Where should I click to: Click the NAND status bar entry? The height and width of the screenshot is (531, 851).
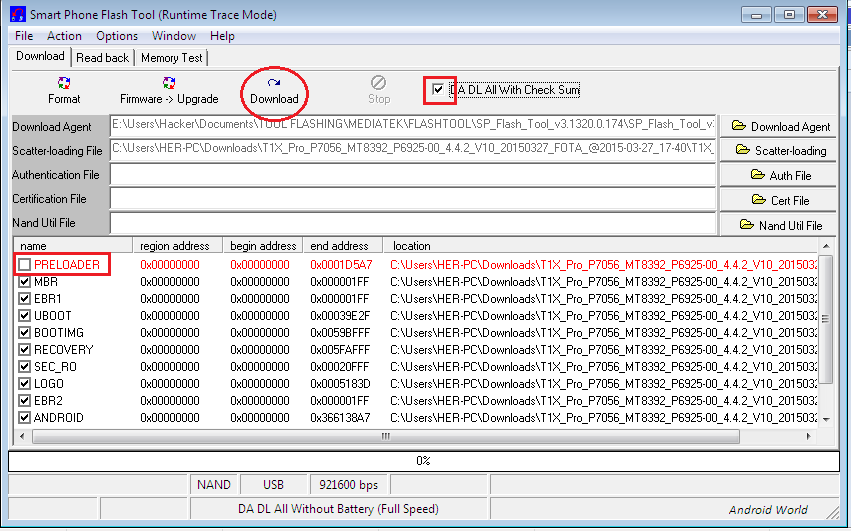pyautogui.click(x=214, y=484)
